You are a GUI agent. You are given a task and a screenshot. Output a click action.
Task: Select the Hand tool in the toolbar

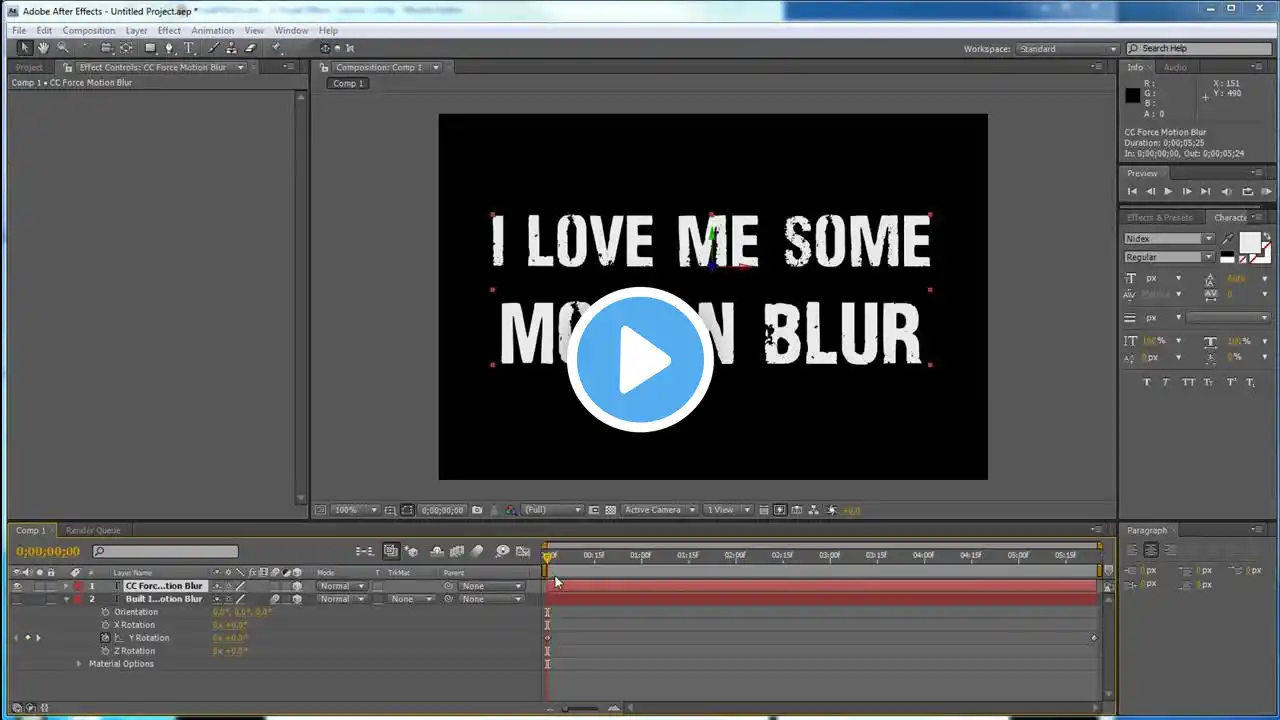point(44,48)
